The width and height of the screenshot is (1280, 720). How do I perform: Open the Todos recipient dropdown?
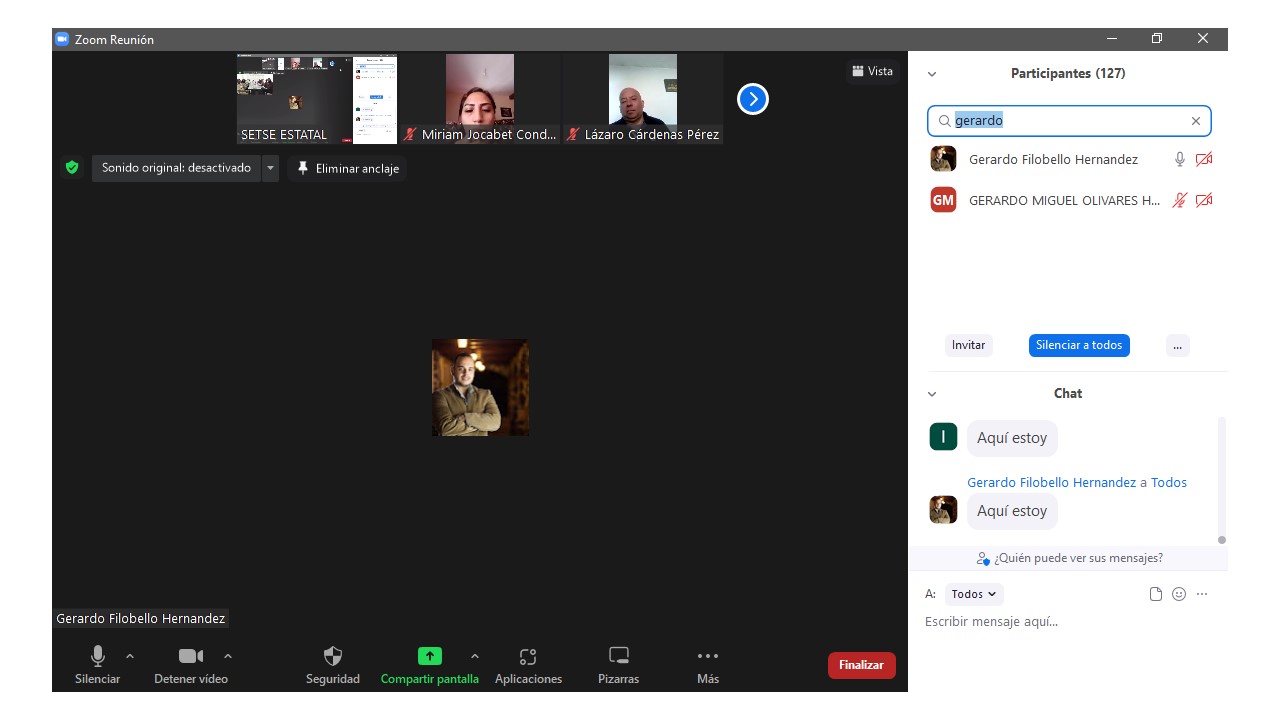tap(973, 594)
